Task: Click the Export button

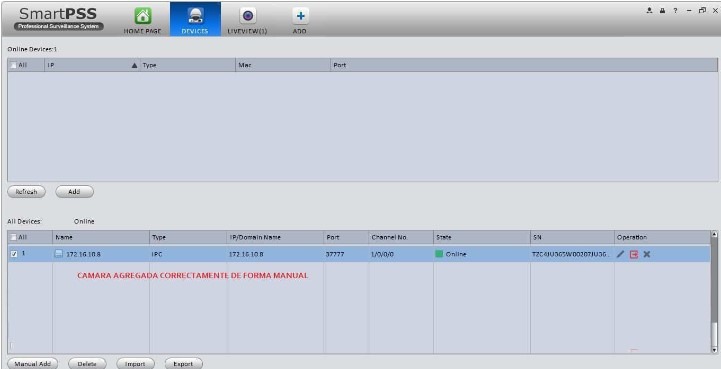Action: coord(183,363)
